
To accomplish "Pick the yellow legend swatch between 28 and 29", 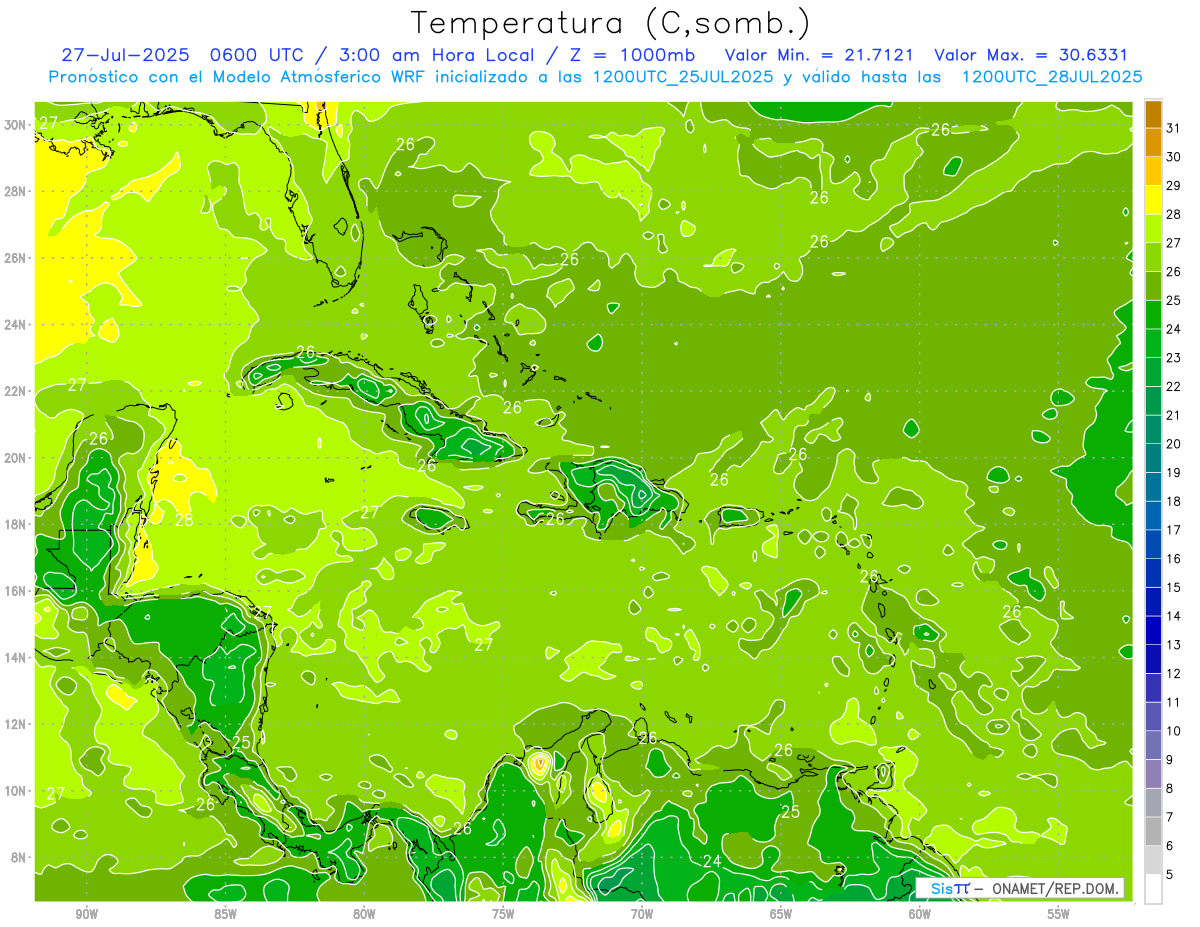I will click(1154, 200).
